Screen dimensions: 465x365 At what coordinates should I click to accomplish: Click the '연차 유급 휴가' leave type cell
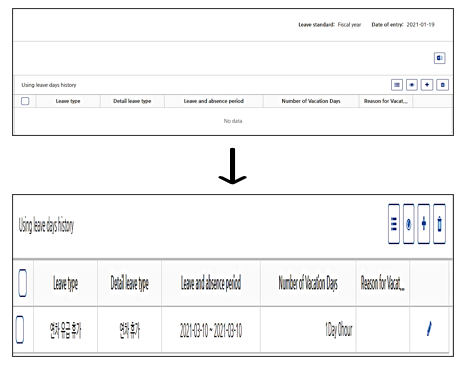[65, 330]
